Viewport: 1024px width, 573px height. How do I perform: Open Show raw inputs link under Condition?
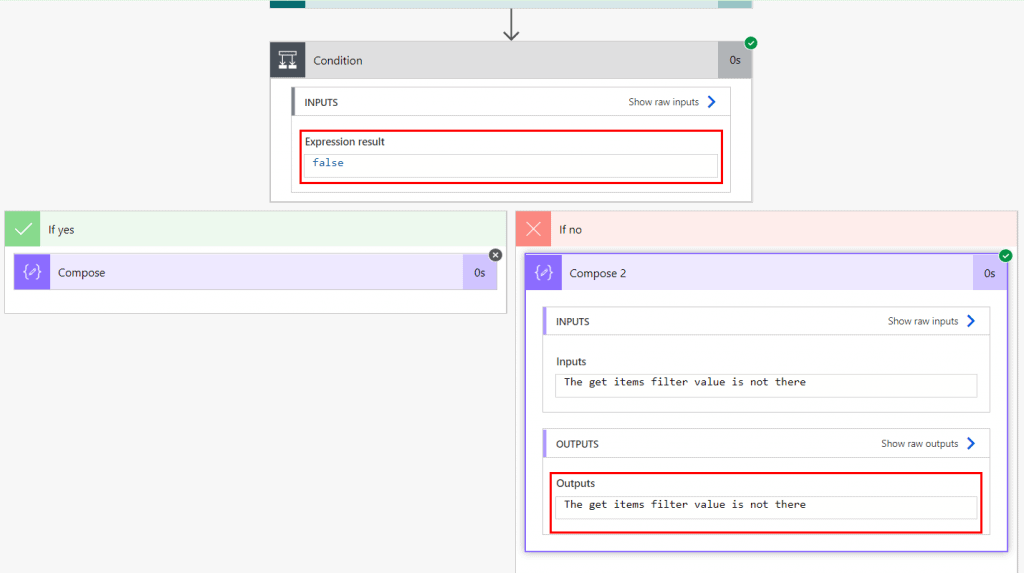coord(664,102)
